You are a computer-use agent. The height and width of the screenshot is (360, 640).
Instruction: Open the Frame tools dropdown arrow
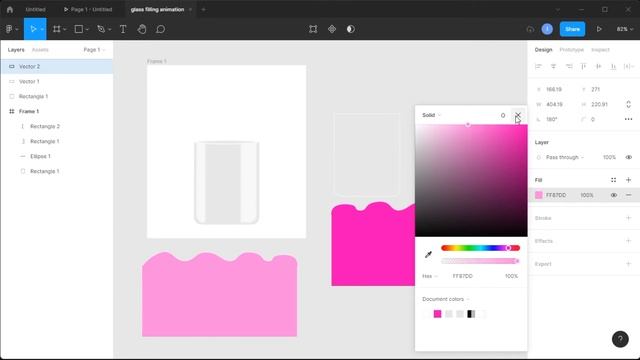coord(64,29)
